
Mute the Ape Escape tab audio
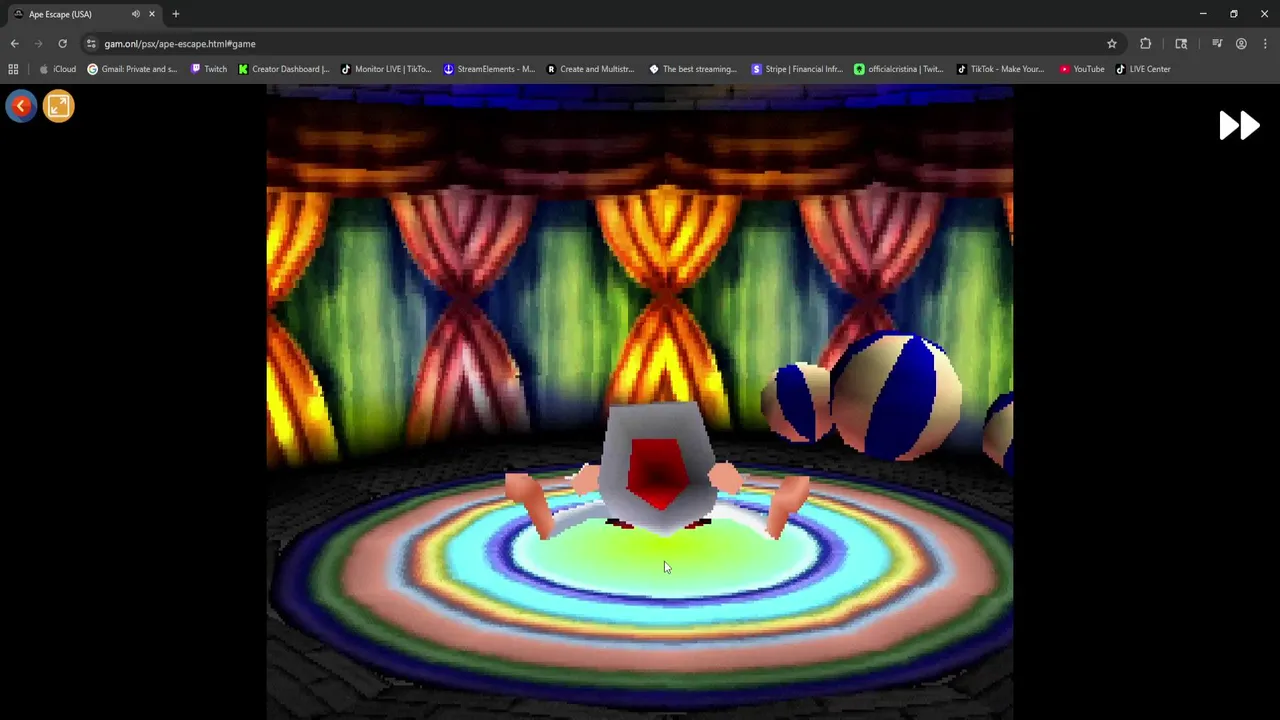(x=135, y=14)
